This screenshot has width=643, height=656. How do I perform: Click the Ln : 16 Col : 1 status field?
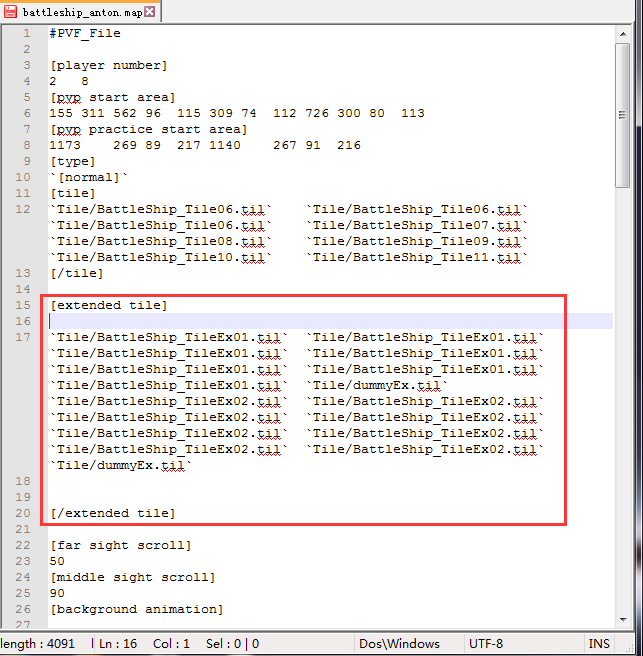point(144,643)
